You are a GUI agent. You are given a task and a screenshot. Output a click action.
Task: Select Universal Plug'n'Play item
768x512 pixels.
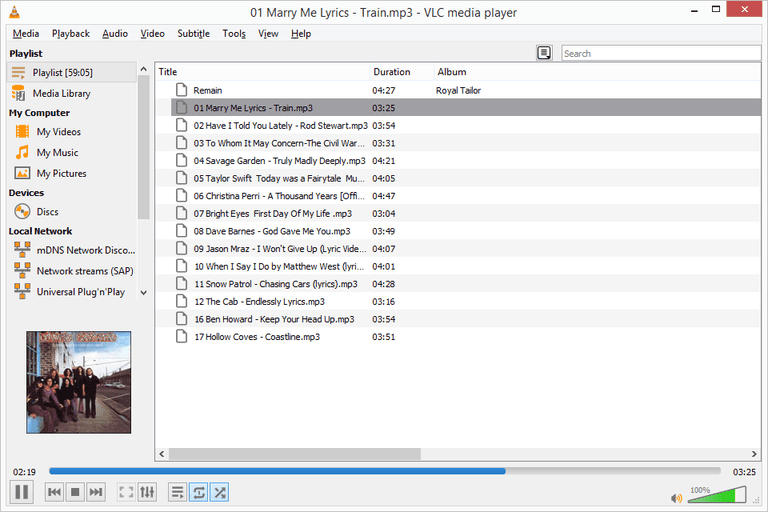pyautogui.click(x=72, y=292)
